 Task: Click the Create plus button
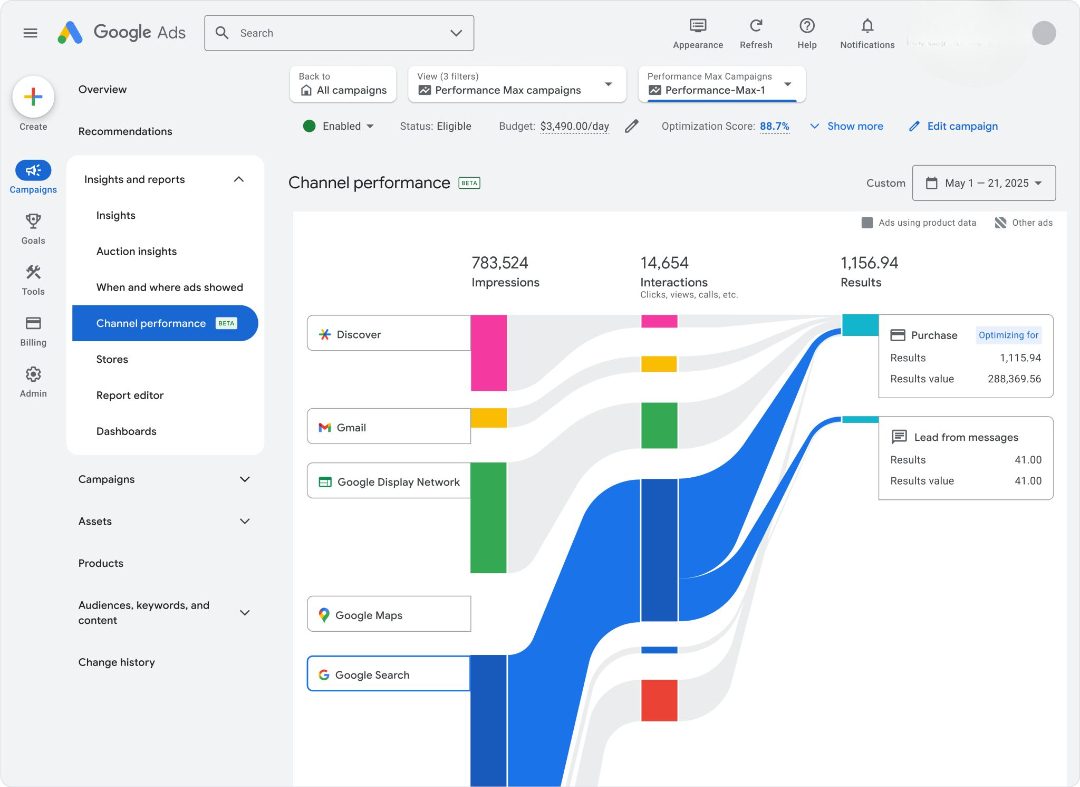(33, 96)
